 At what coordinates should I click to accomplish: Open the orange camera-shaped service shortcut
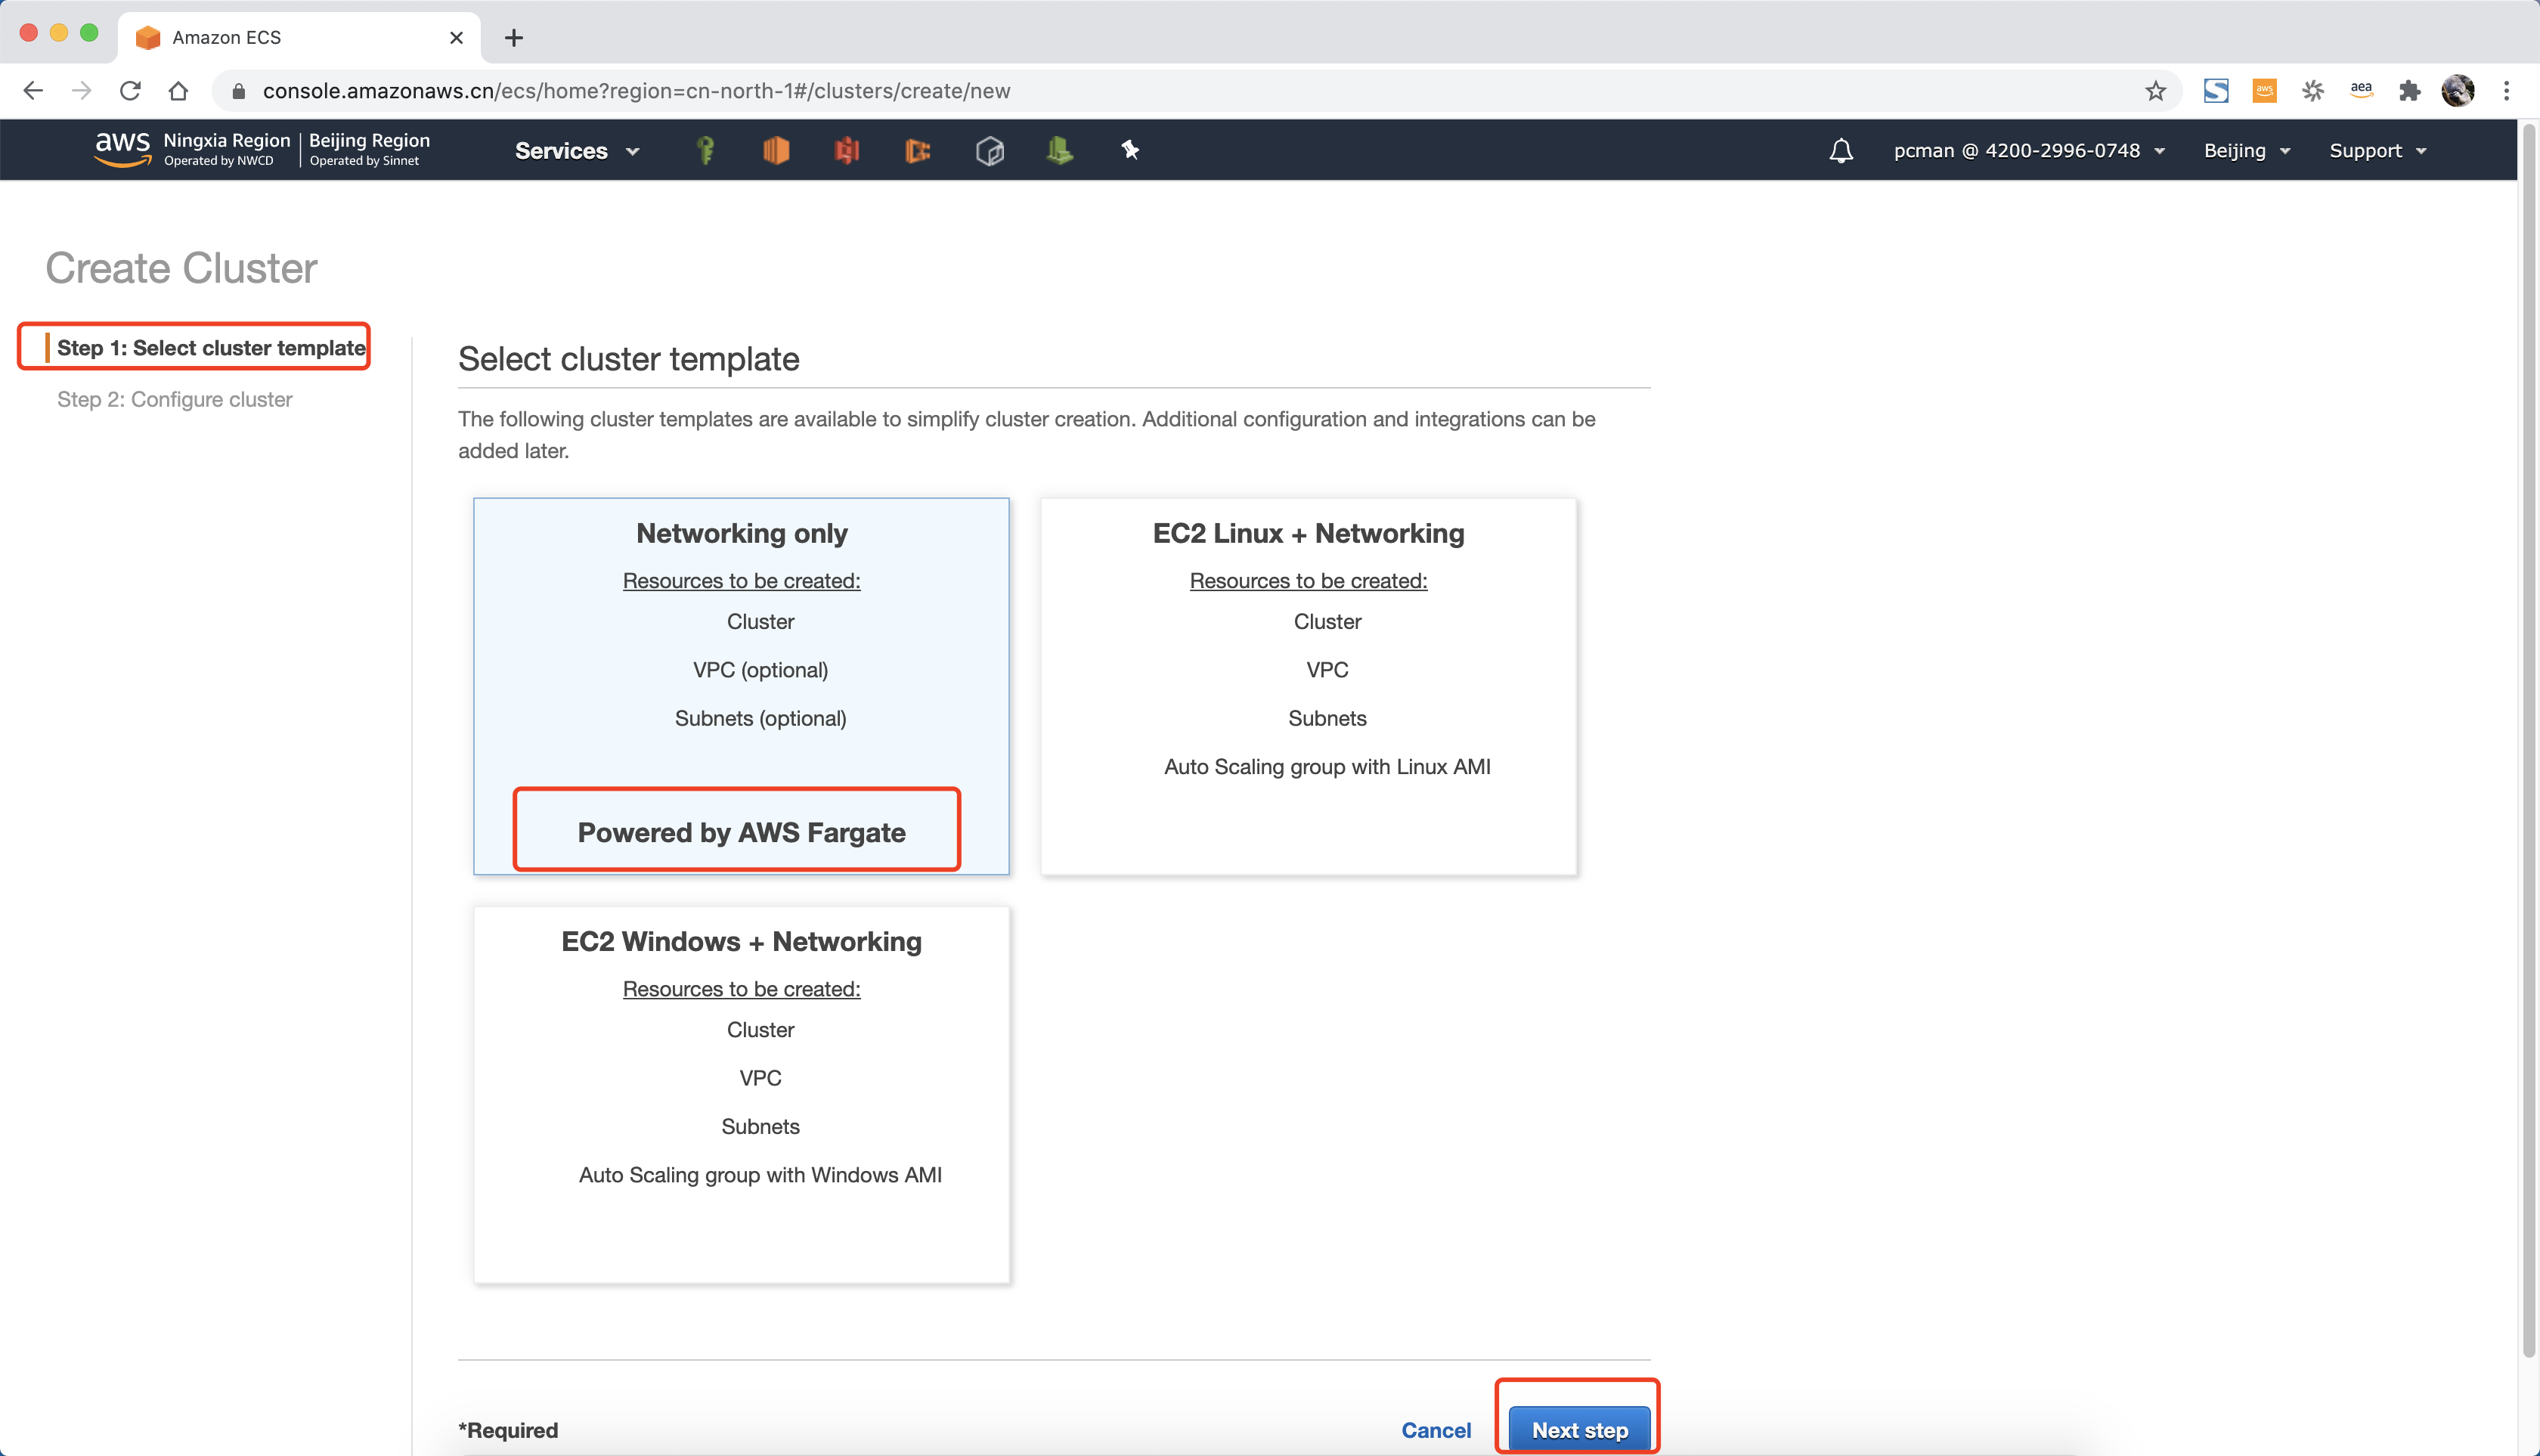918,150
